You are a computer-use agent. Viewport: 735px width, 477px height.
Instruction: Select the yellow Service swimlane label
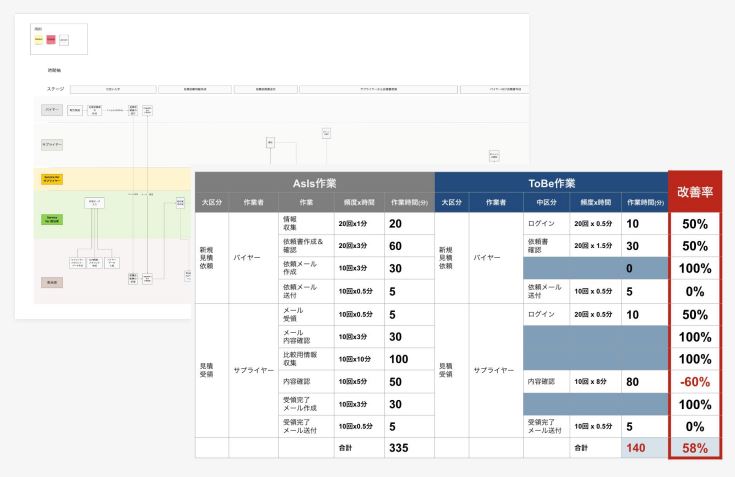52,179
